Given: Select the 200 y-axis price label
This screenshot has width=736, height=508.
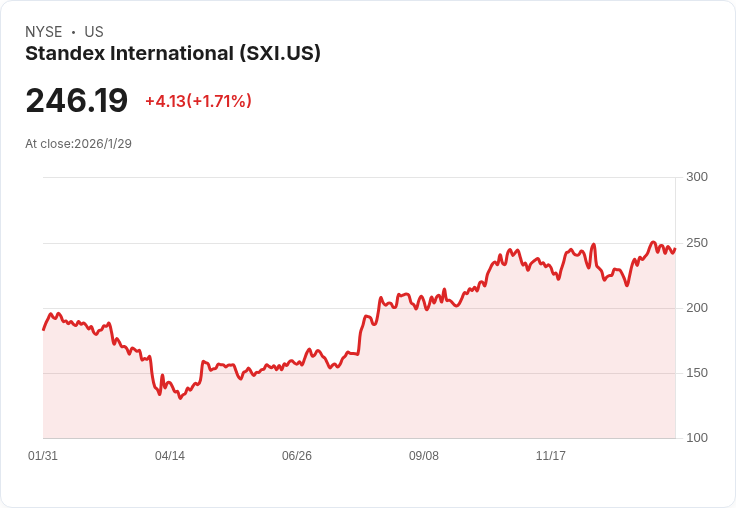Looking at the screenshot, I should click(696, 308).
